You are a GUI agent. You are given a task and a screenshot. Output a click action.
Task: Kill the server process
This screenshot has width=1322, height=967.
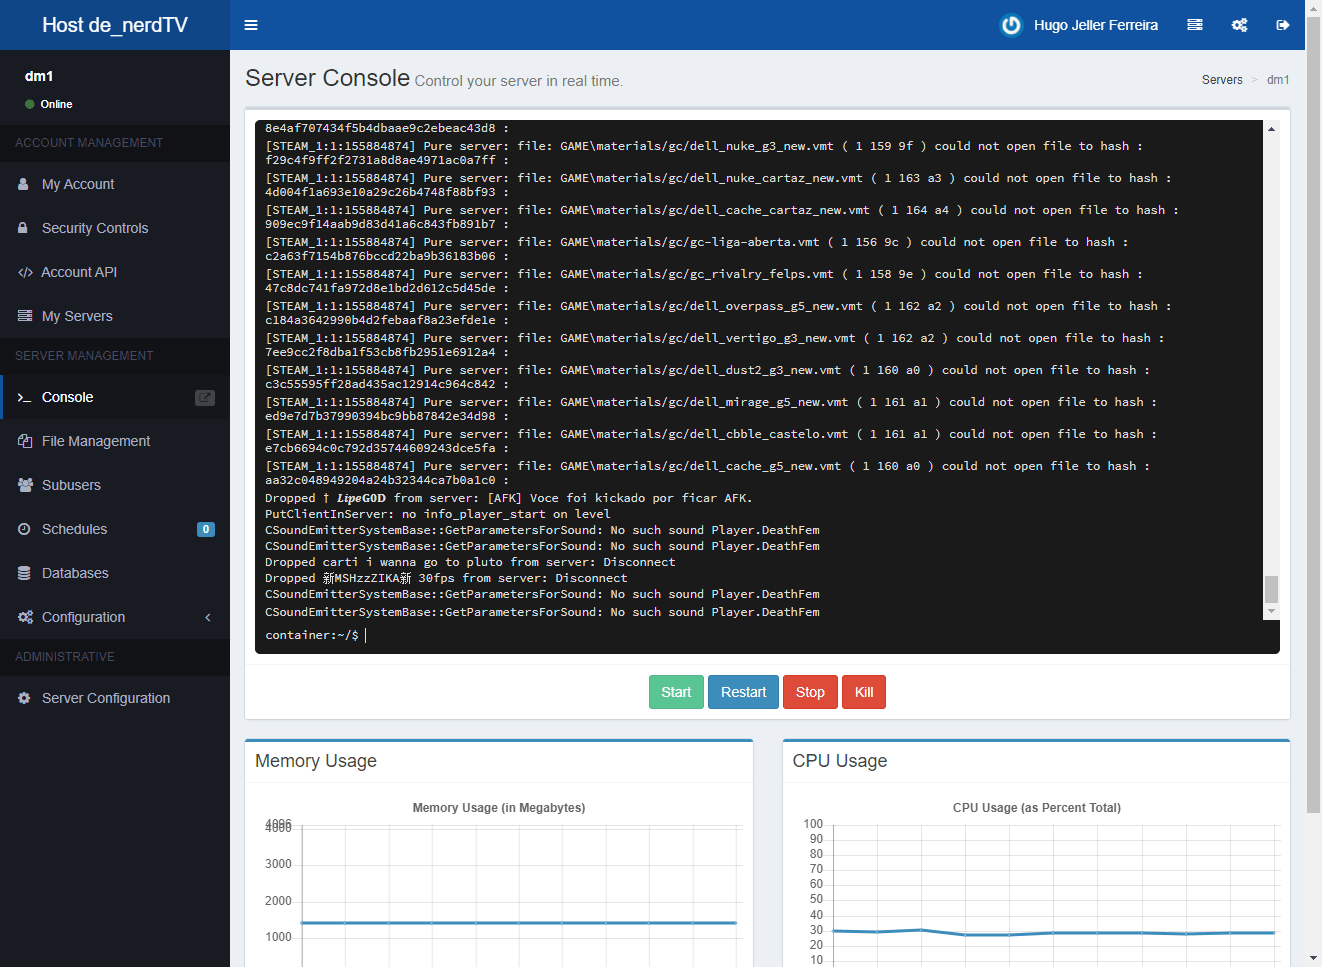coord(864,692)
